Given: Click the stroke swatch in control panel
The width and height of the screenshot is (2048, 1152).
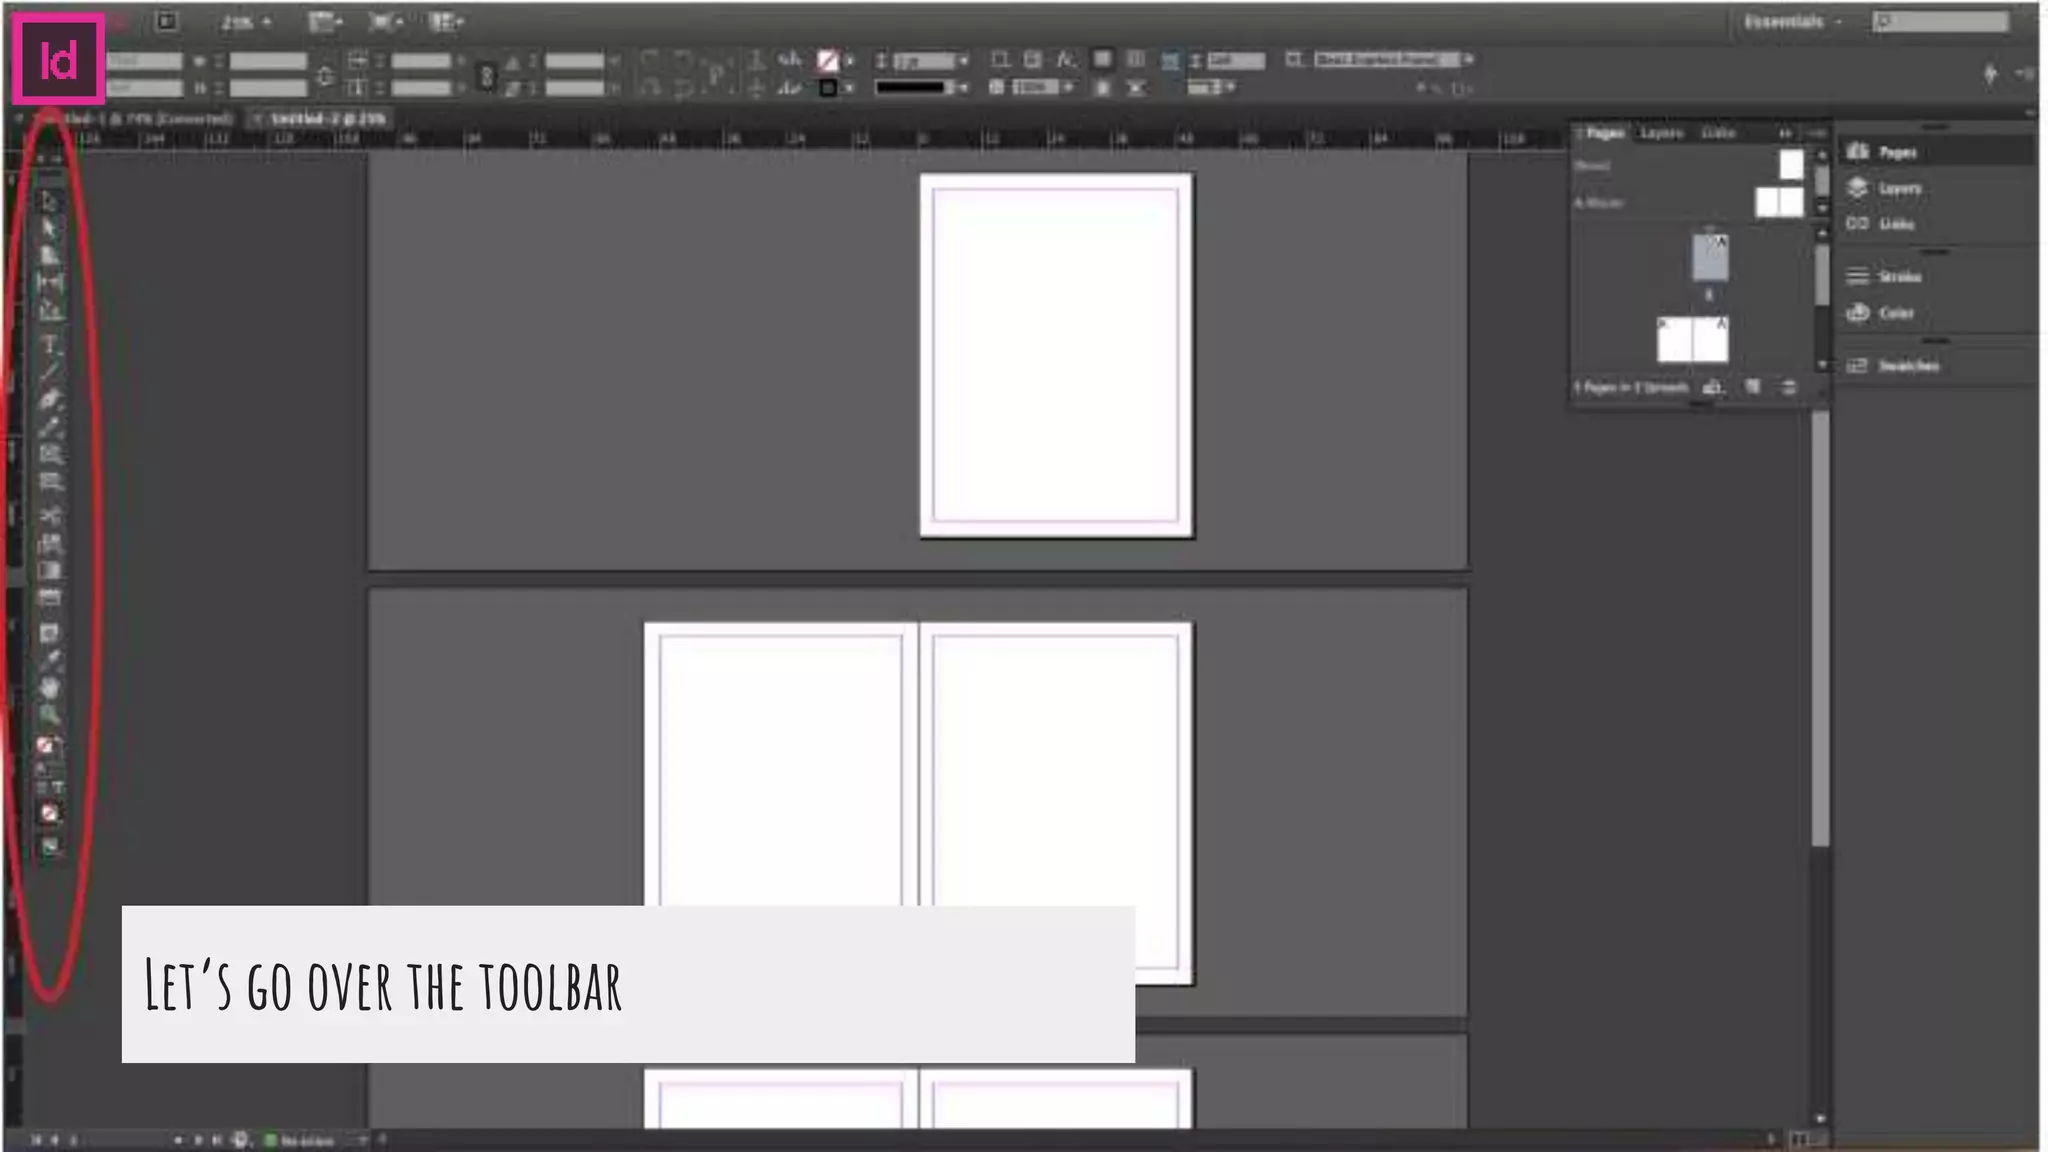Looking at the screenshot, I should point(827,88).
